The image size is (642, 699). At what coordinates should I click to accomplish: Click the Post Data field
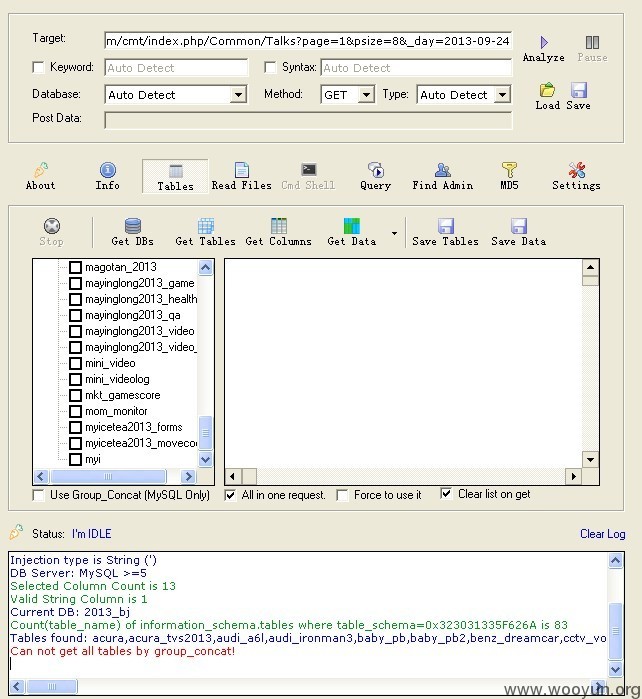click(308, 120)
